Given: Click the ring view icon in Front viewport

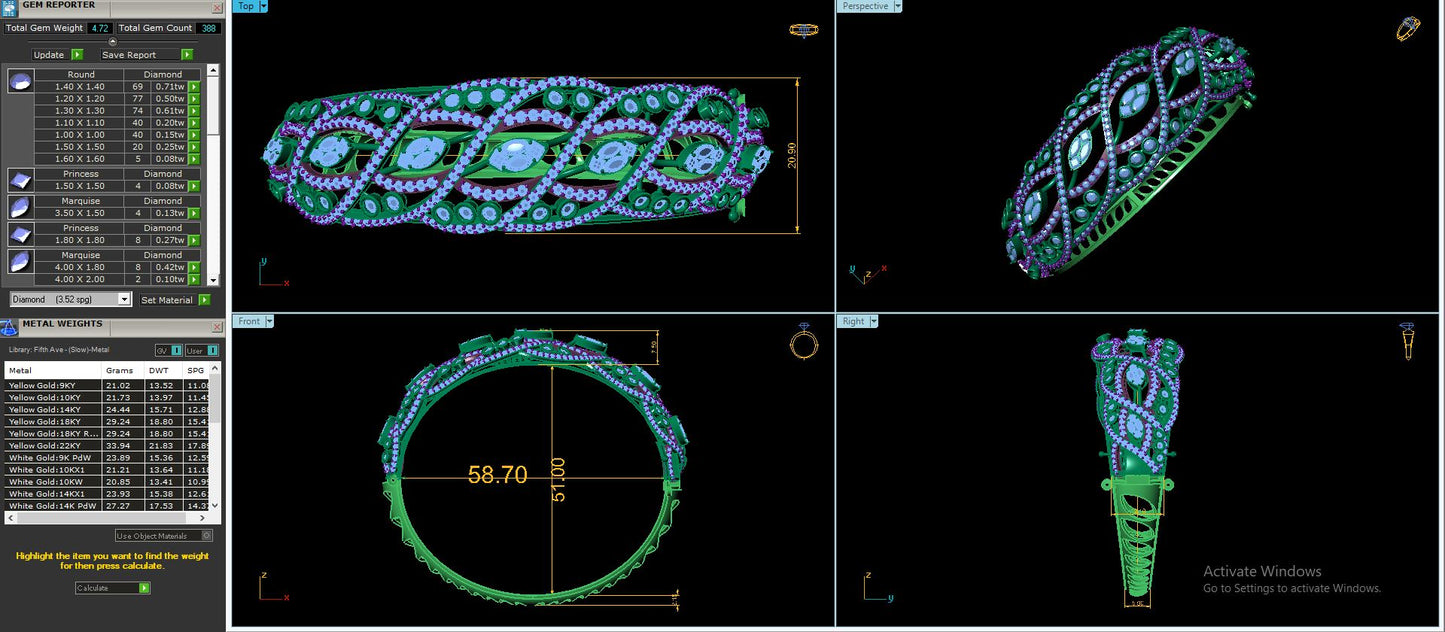Looking at the screenshot, I should 804,343.
